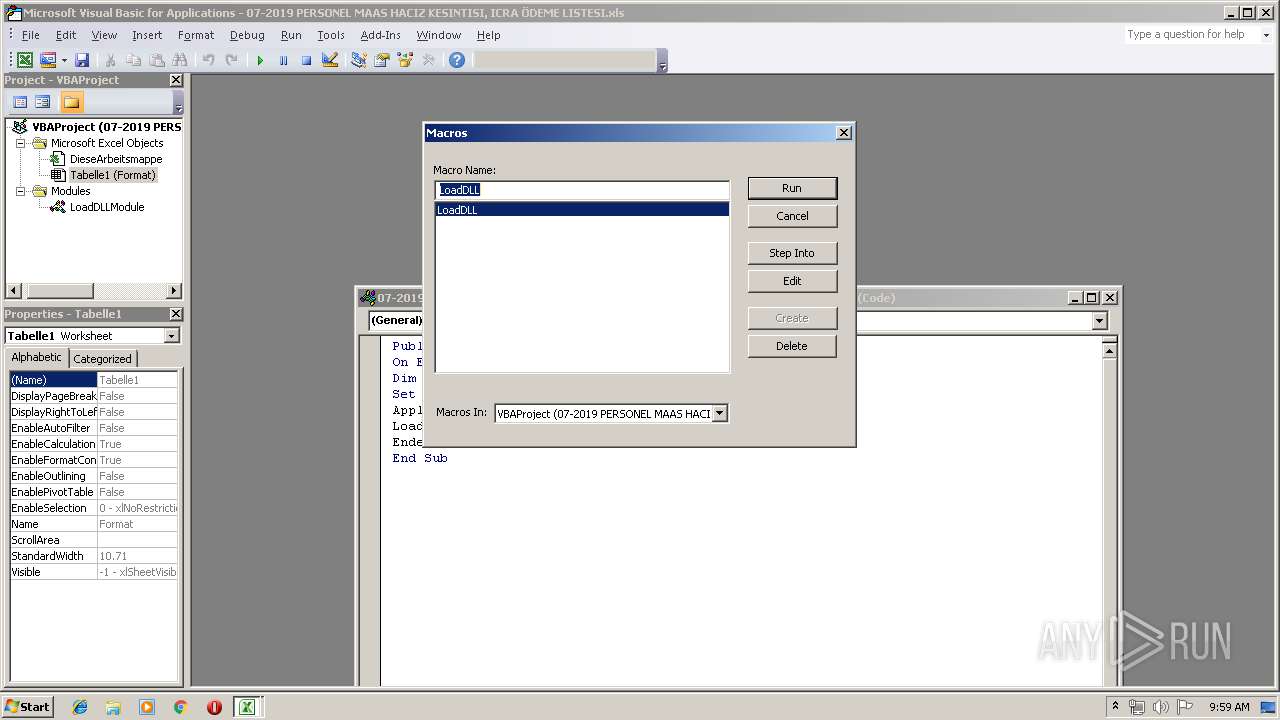Click Edit button in Macros dialog
Viewport: 1280px width, 720px height.
[792, 281]
